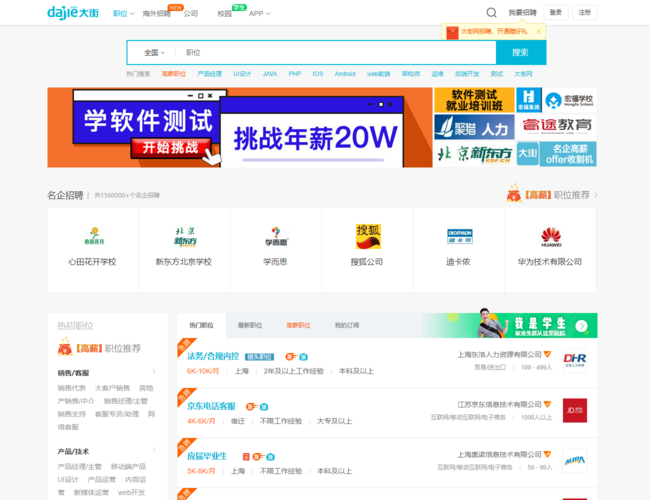Open 海外招聘 in the top navigation

157,14
